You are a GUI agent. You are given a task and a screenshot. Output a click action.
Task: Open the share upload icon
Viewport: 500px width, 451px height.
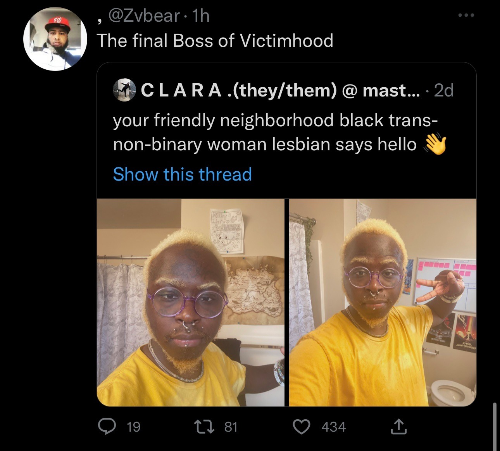point(399,427)
